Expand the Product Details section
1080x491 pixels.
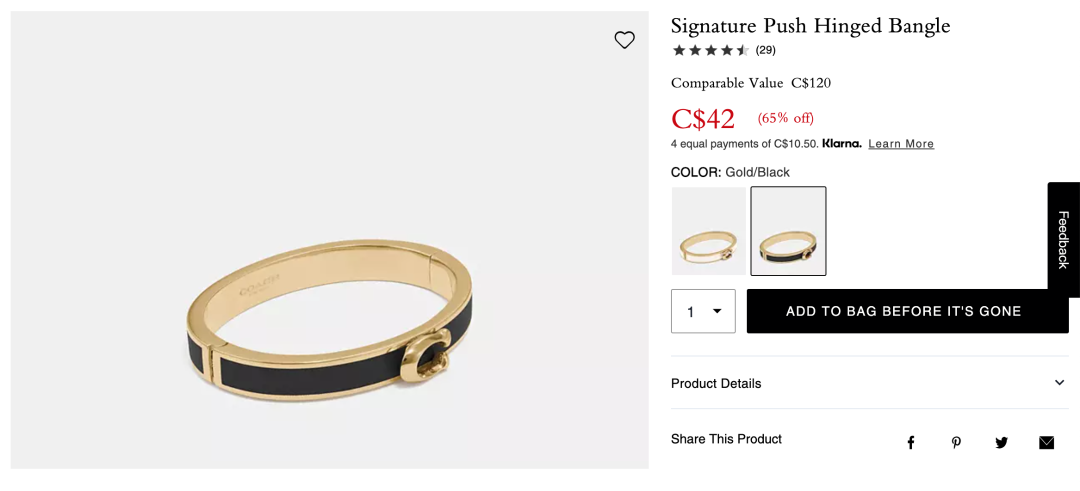click(869, 383)
